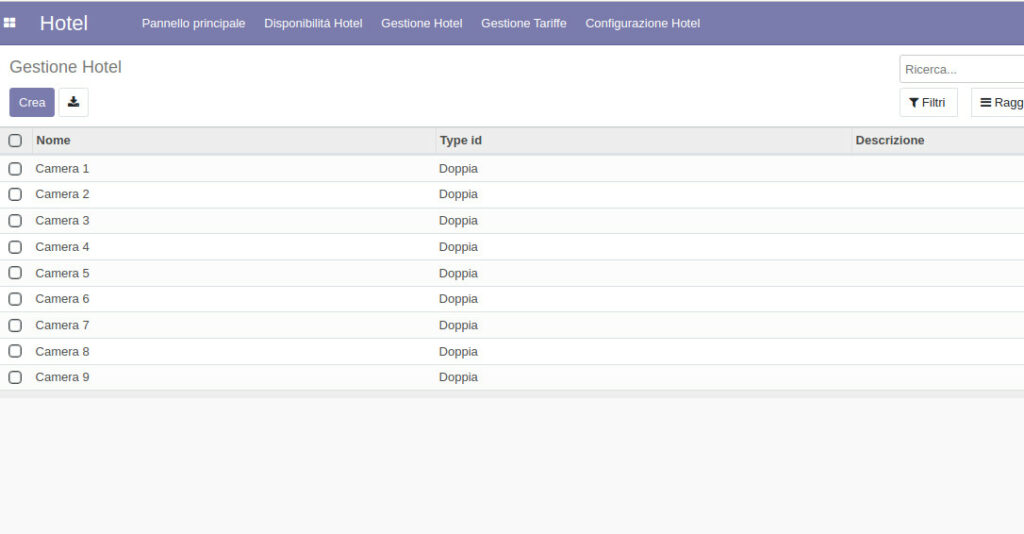Click the Descrizione column header
Image resolution: width=1024 pixels, height=534 pixels.
890,141
